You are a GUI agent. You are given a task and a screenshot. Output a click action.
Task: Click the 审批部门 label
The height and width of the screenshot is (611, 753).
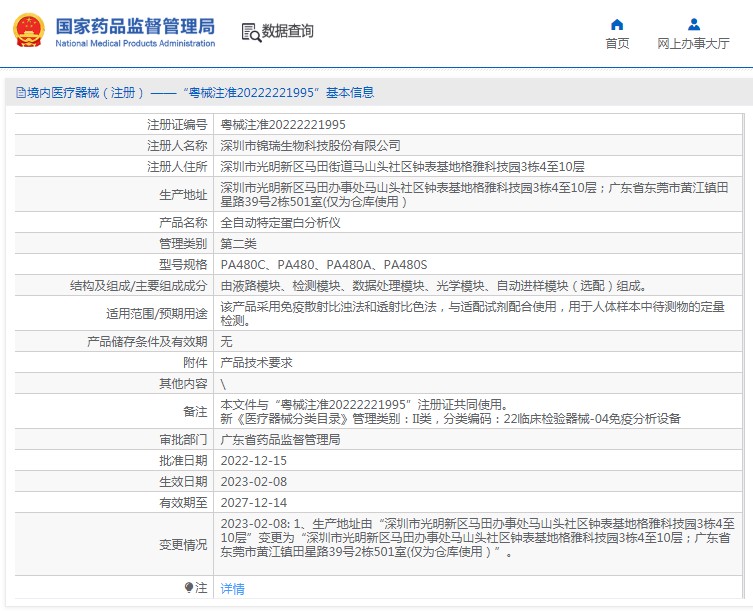(183, 440)
